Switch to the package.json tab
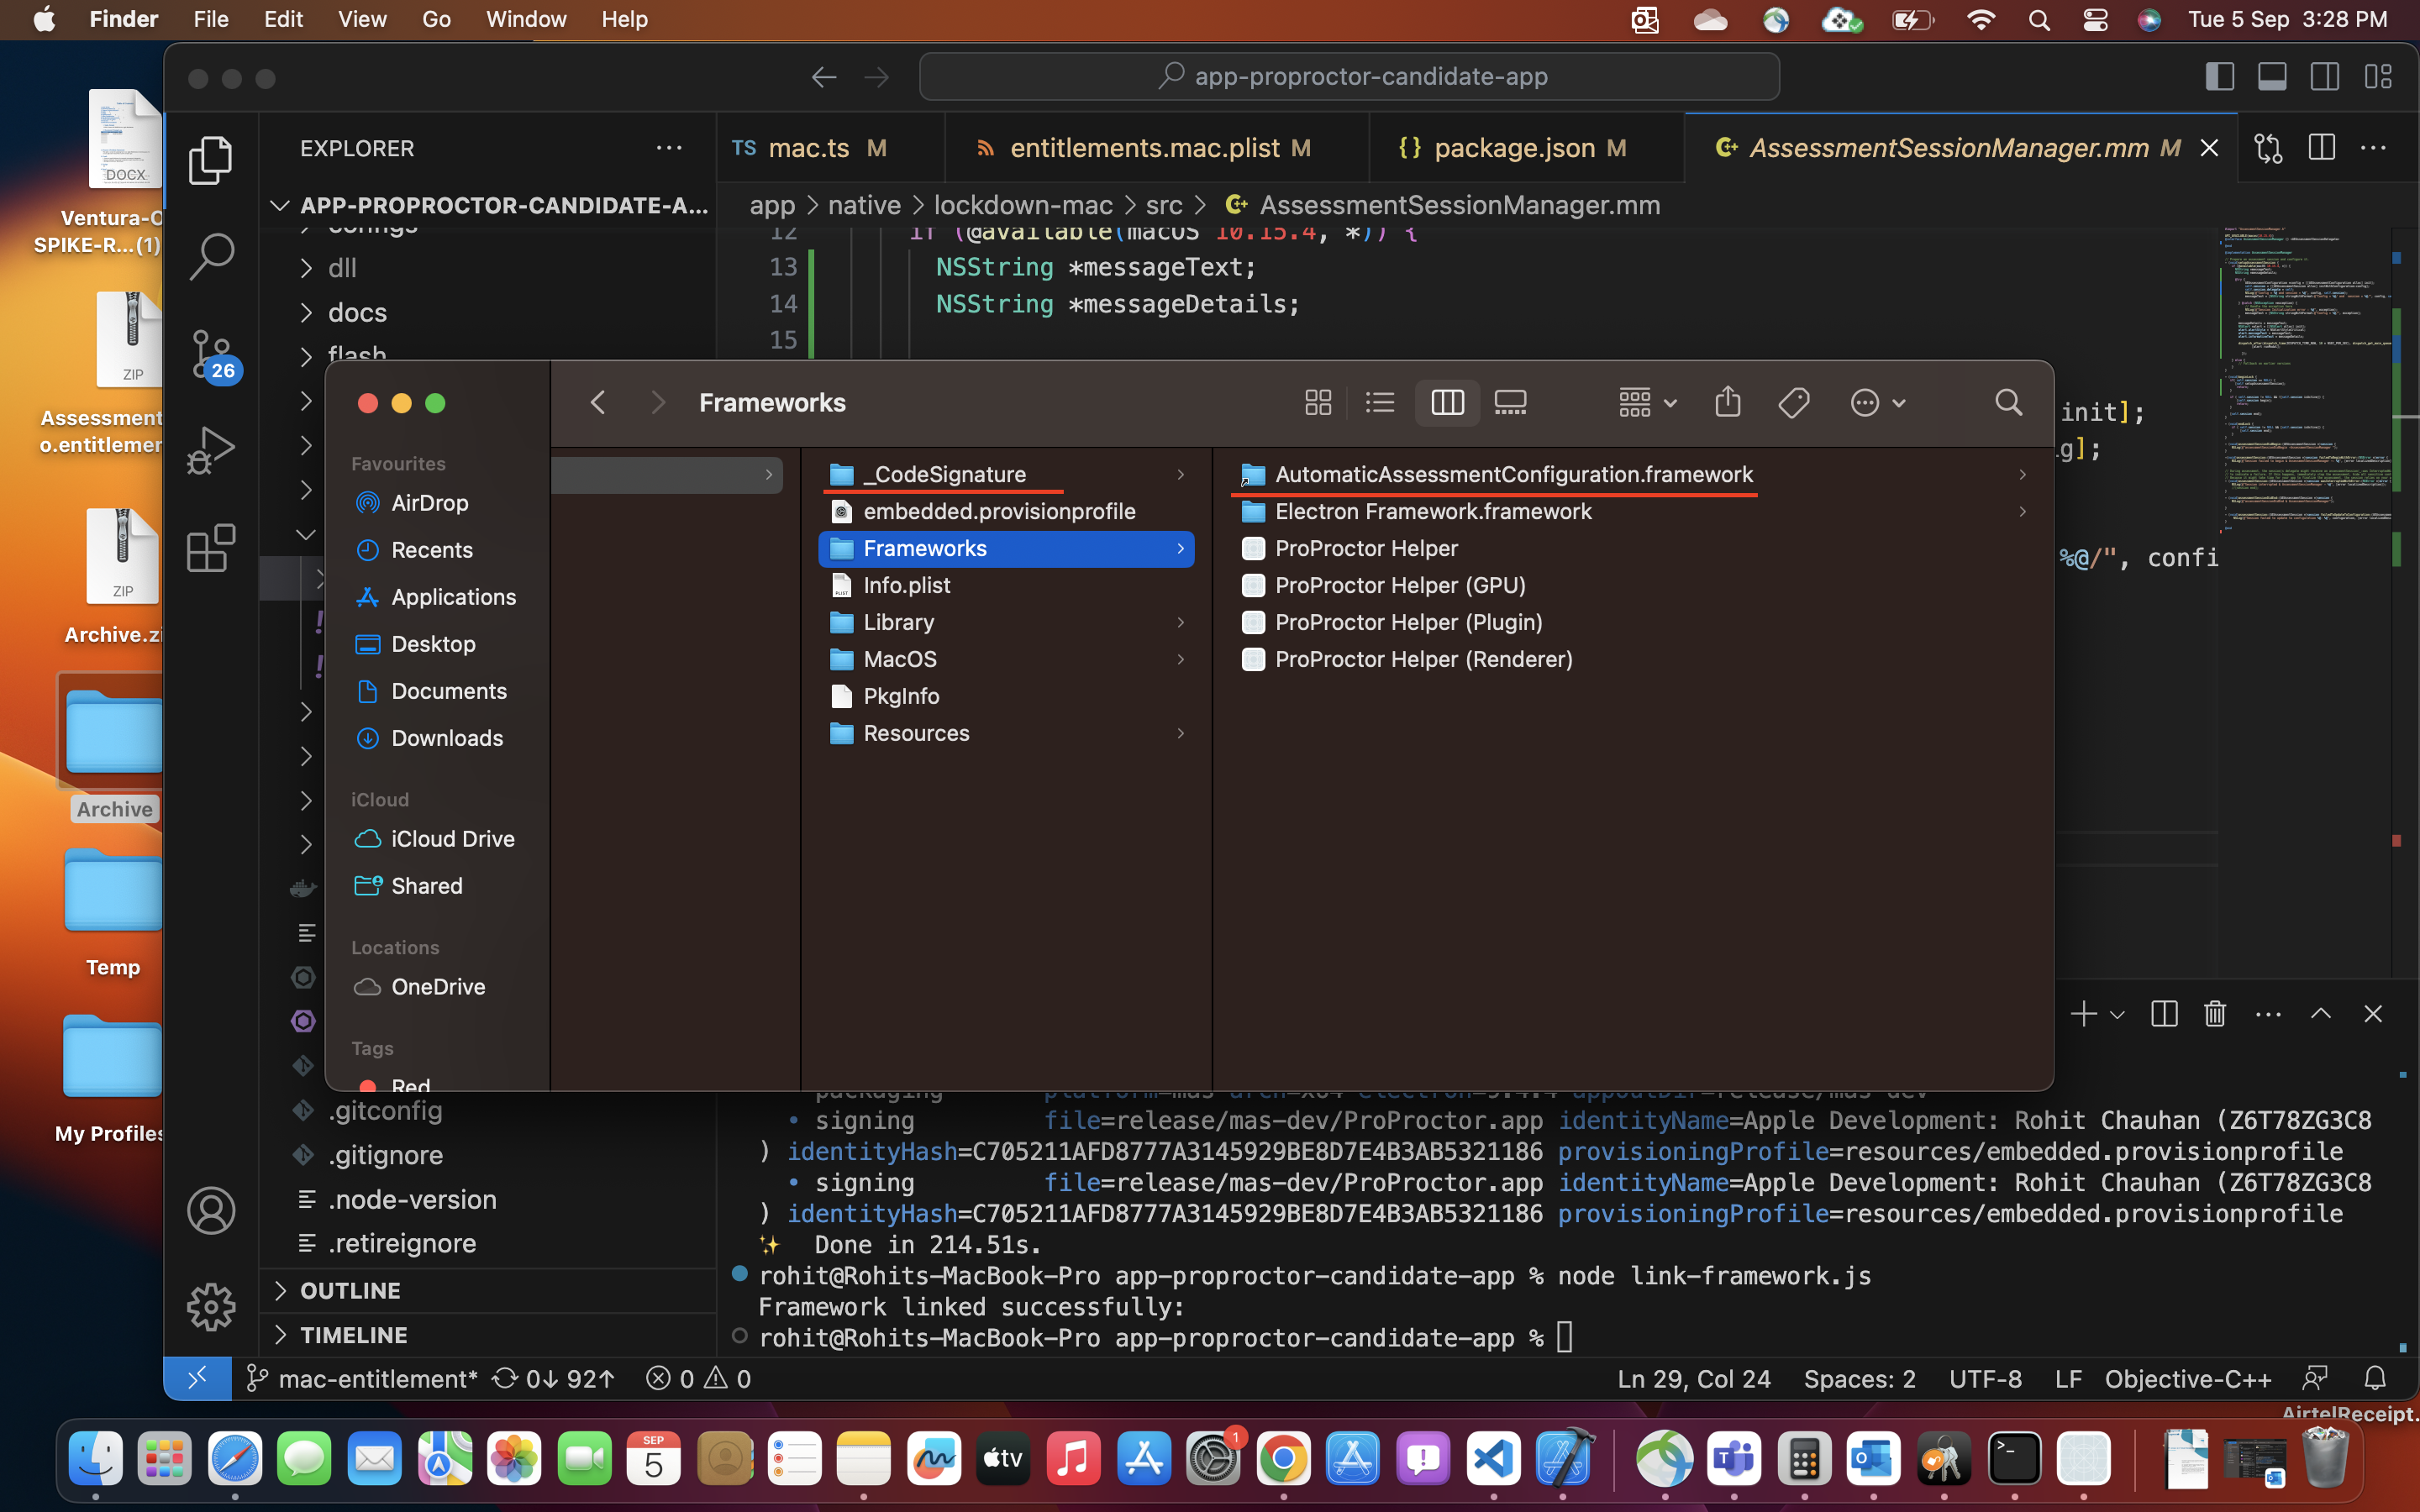The image size is (2420, 1512). click(x=1513, y=147)
